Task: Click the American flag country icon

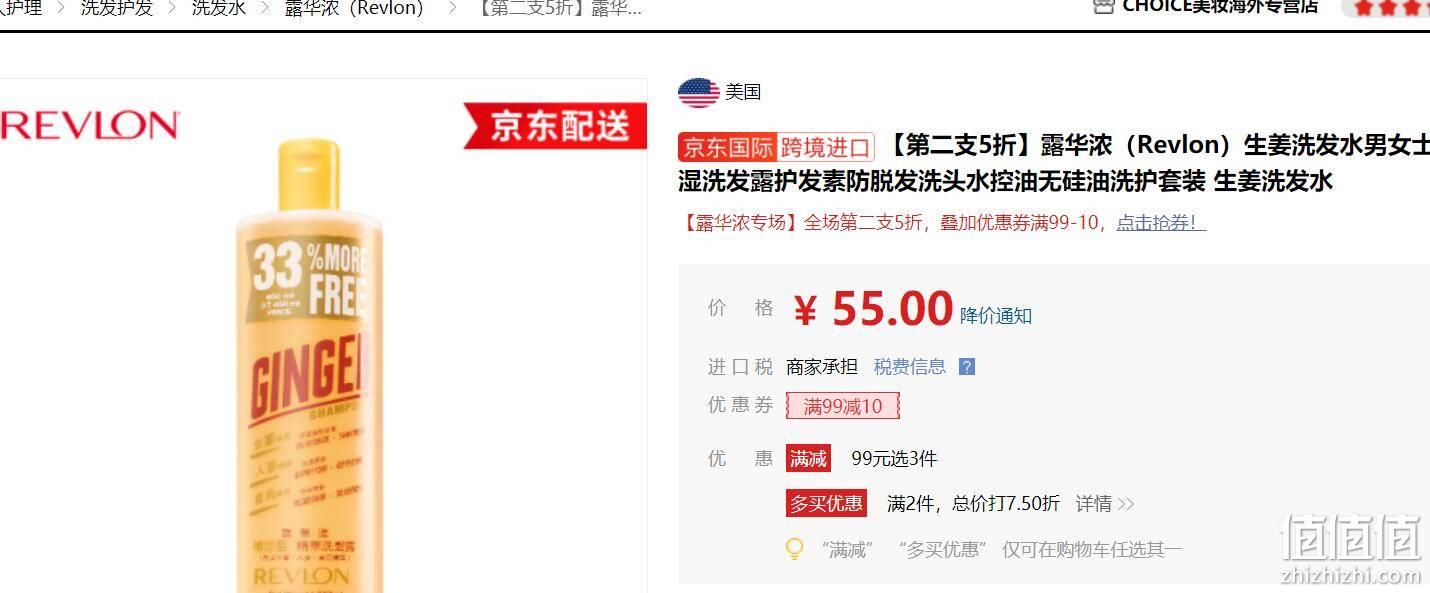Action: 698,92
